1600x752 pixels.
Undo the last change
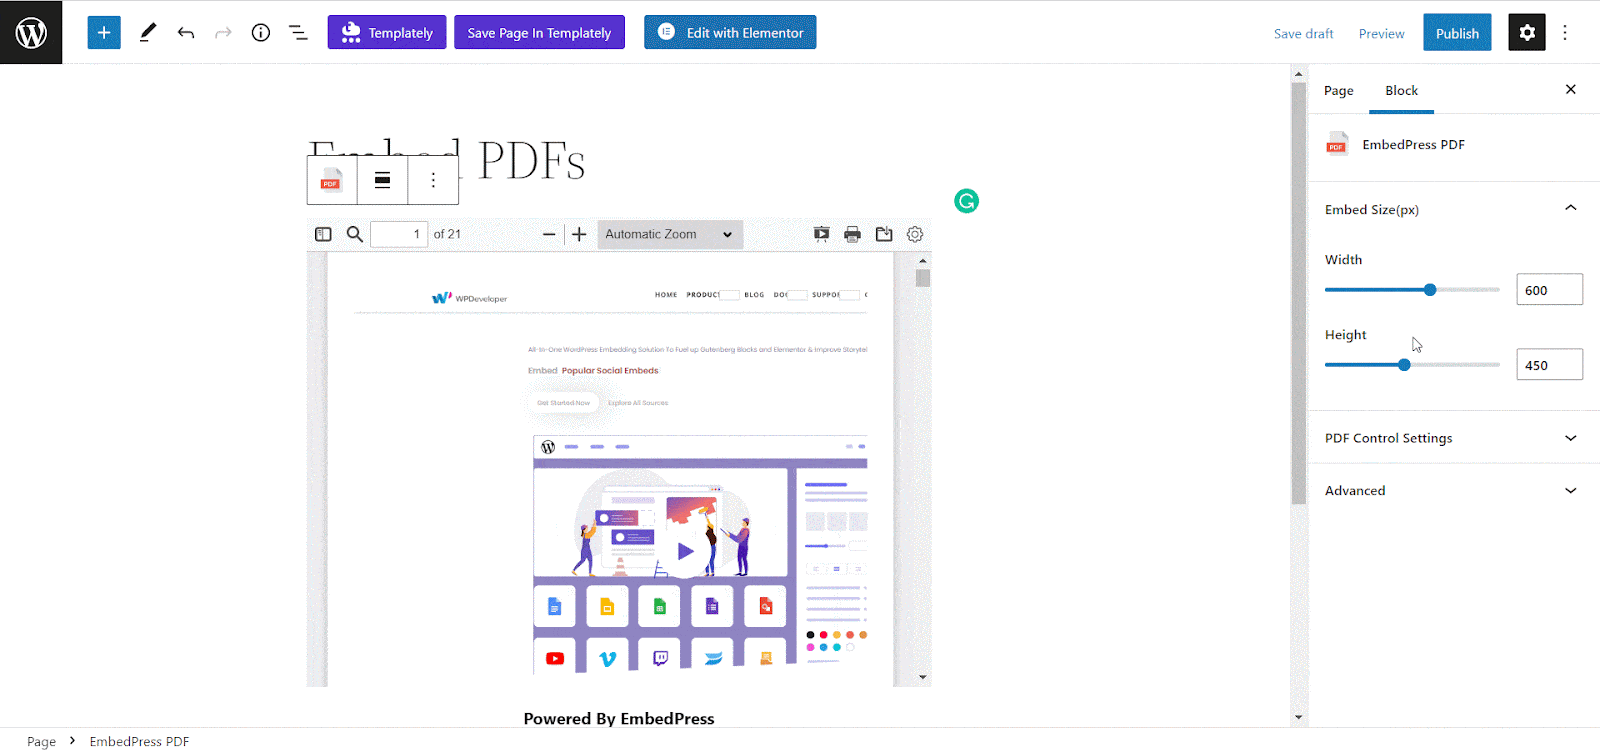pos(186,32)
